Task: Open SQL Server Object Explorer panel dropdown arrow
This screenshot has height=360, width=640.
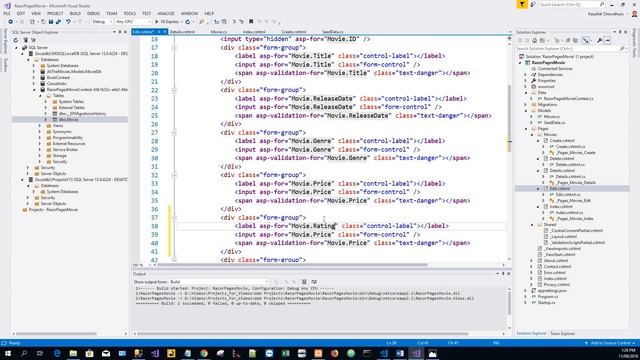Action: [114, 32]
